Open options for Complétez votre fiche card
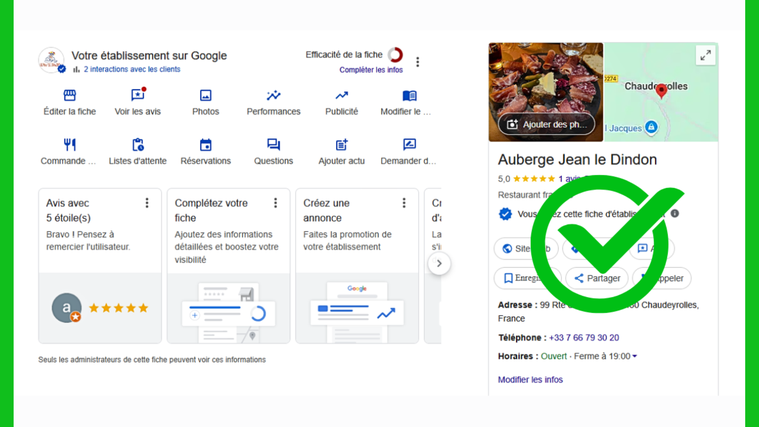The width and height of the screenshot is (759, 427). coord(275,203)
